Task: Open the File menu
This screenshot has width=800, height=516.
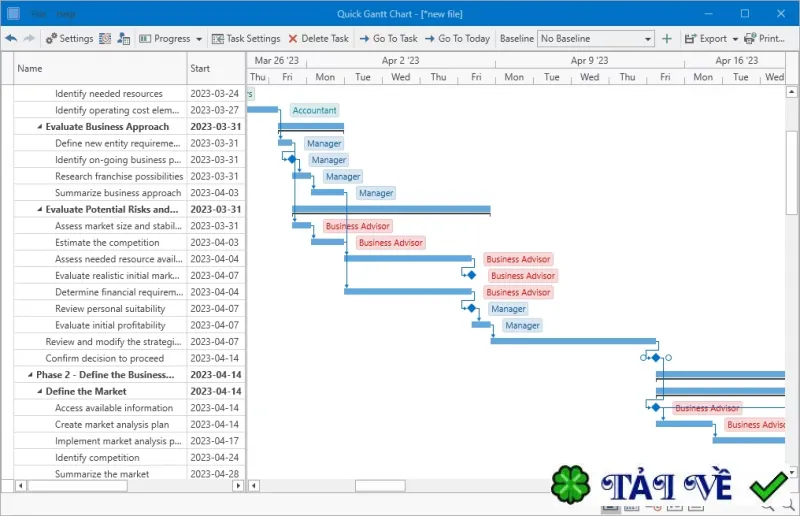Action: [38, 14]
